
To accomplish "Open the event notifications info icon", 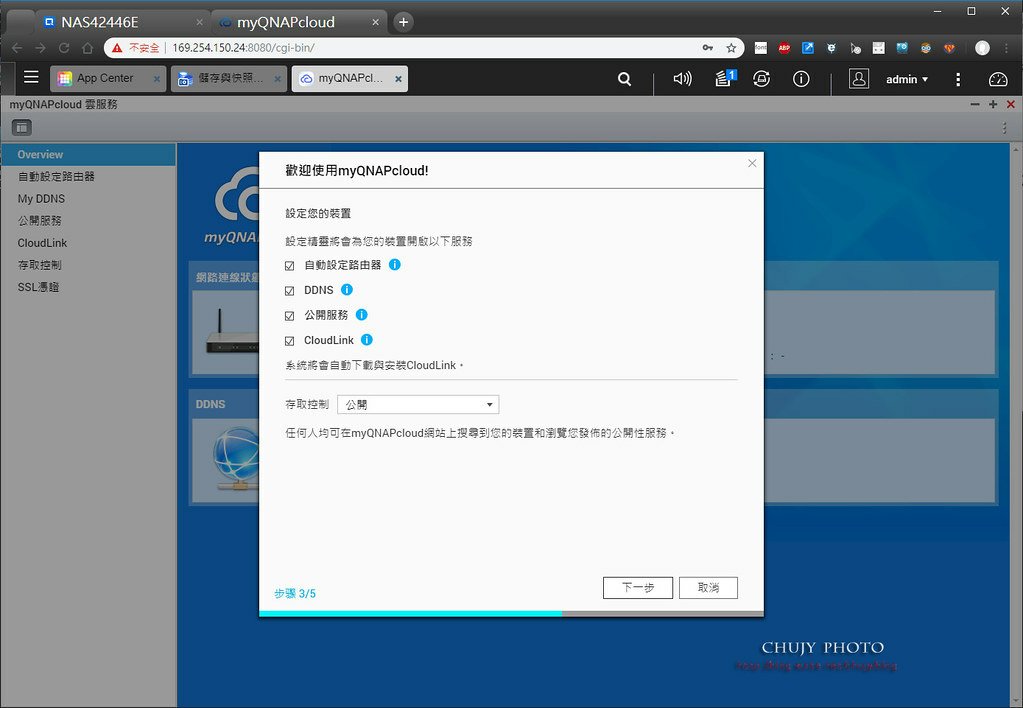I will 801,79.
